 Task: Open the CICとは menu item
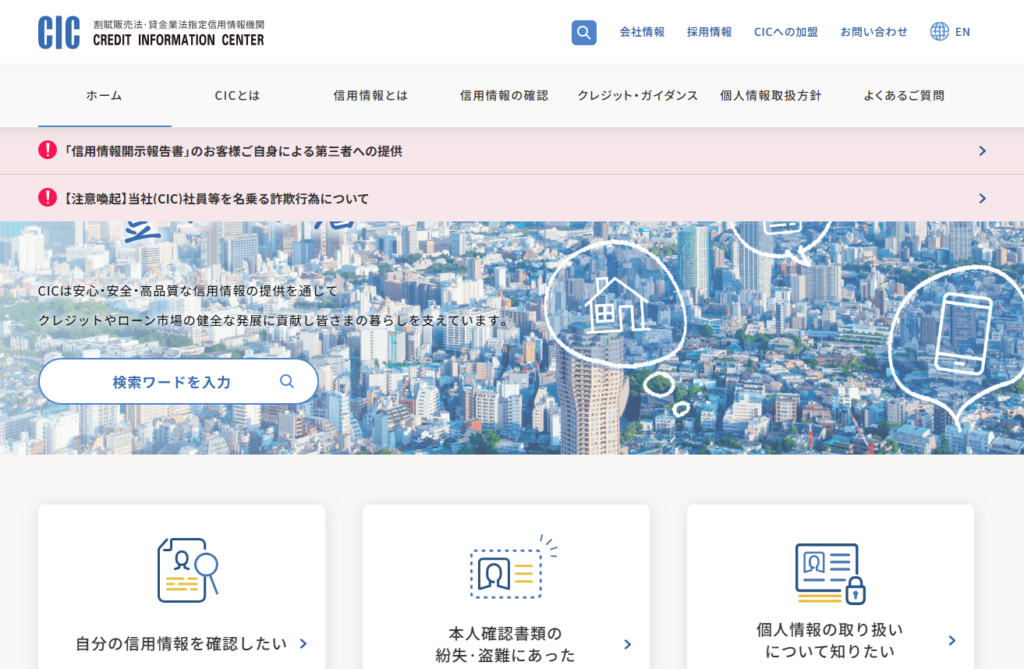[x=237, y=96]
